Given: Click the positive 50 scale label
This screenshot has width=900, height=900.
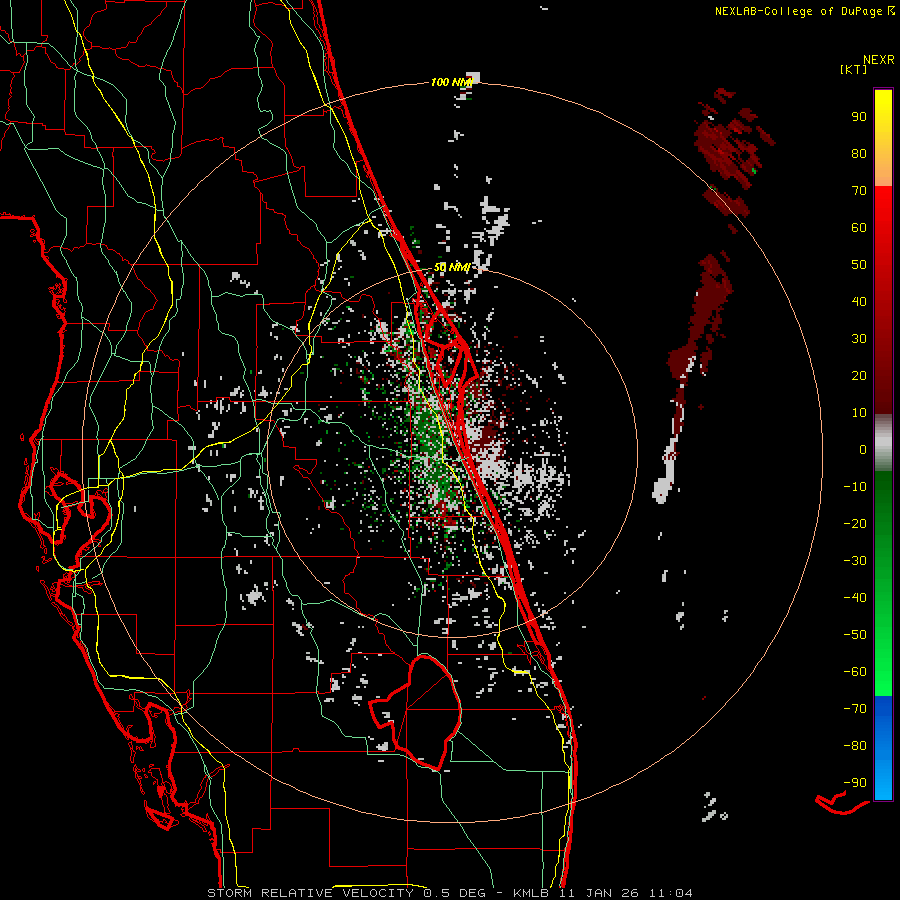Looking at the screenshot, I should click(859, 265).
